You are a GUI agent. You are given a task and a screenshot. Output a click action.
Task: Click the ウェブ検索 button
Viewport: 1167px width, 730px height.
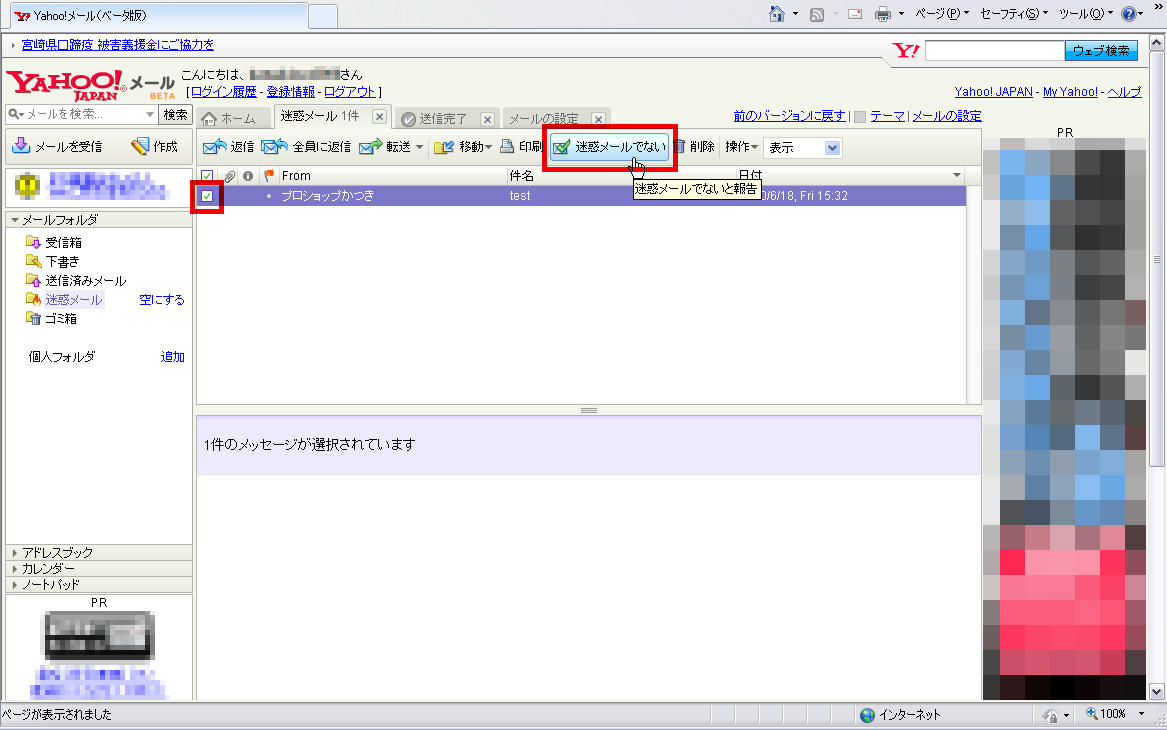[x=1101, y=51]
